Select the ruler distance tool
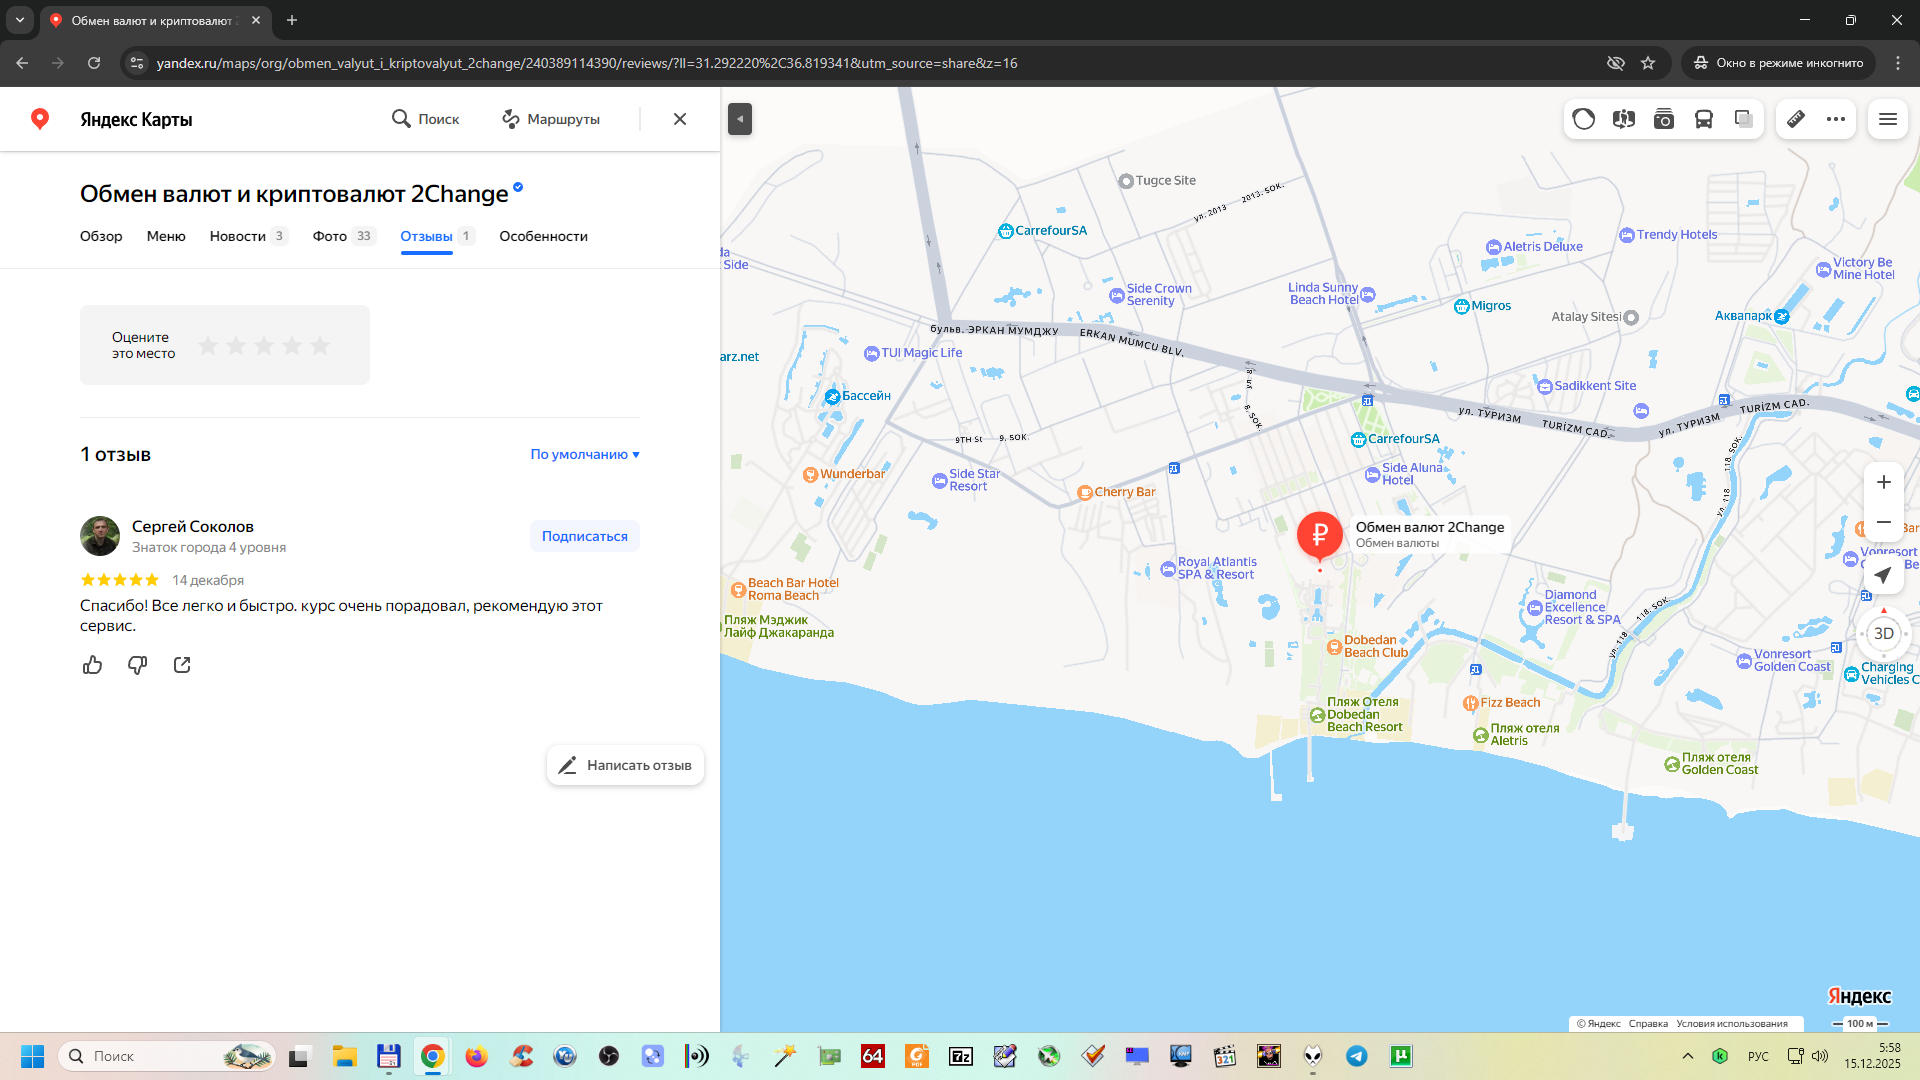The image size is (1920, 1080). click(1796, 119)
